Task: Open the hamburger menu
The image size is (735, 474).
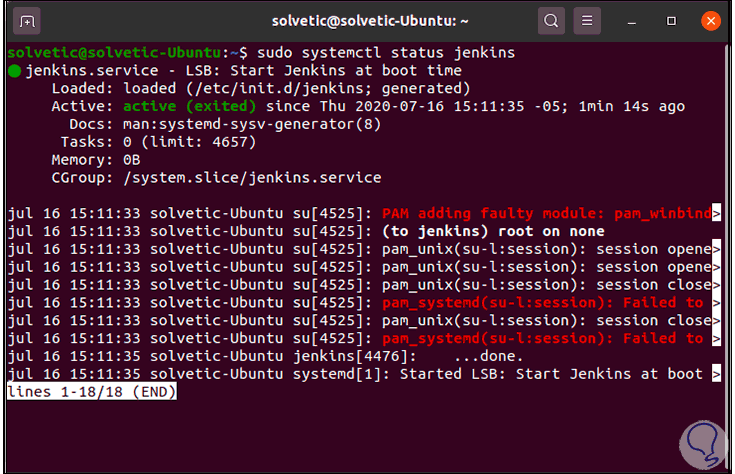Action: pyautogui.click(x=587, y=21)
